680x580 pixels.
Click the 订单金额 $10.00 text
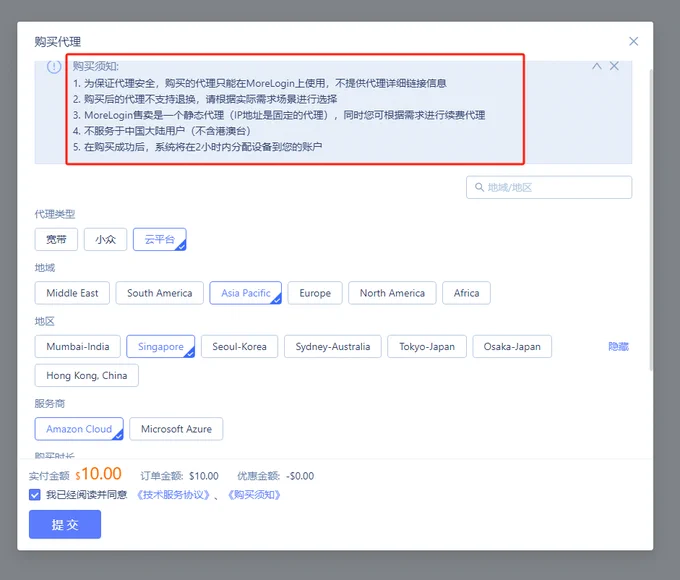click(x=179, y=476)
